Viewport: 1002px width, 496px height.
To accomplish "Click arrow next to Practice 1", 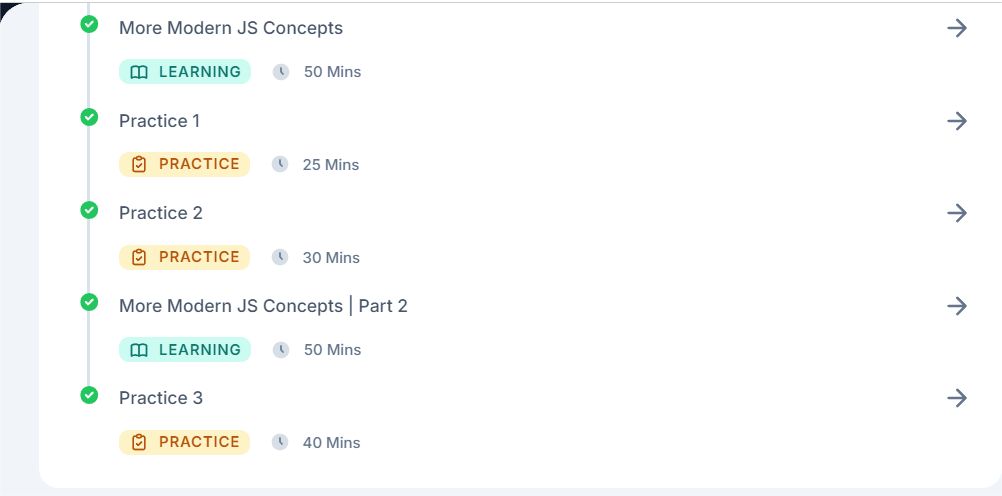I will click(957, 121).
